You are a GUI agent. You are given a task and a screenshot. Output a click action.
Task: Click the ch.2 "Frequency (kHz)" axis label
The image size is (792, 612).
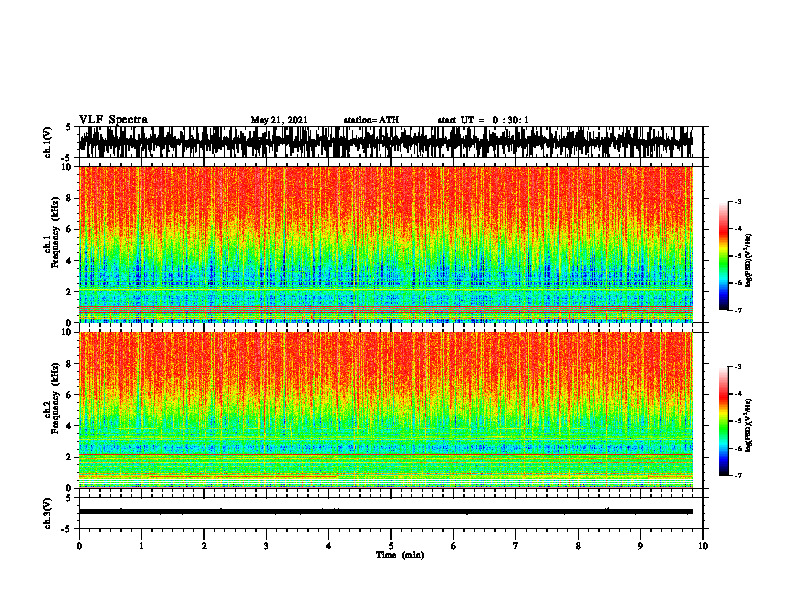[55, 399]
